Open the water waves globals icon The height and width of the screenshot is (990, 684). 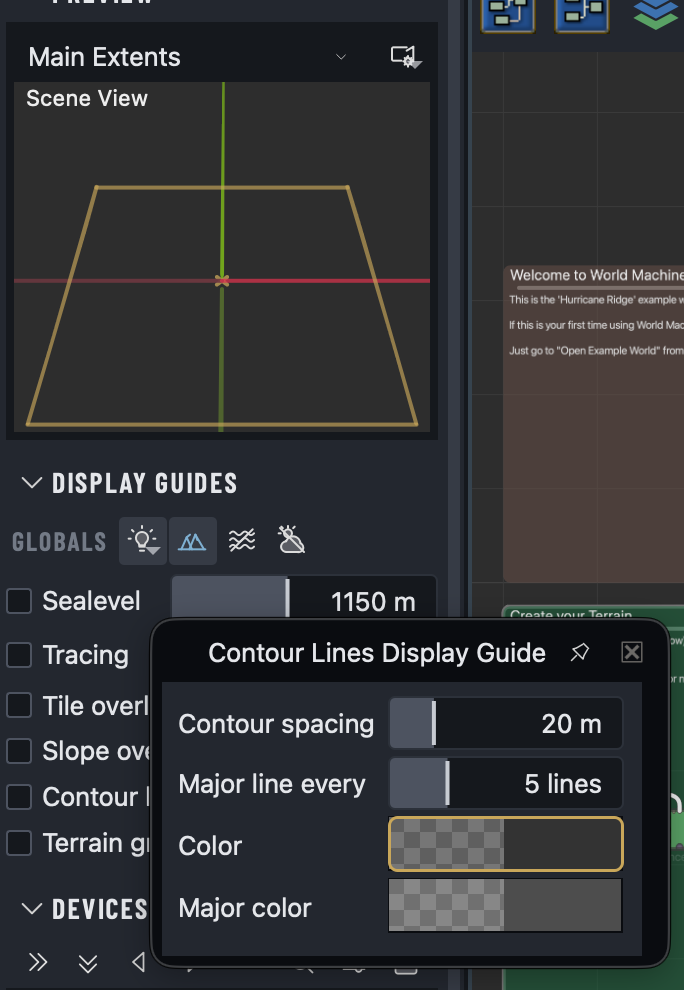[x=242, y=540]
